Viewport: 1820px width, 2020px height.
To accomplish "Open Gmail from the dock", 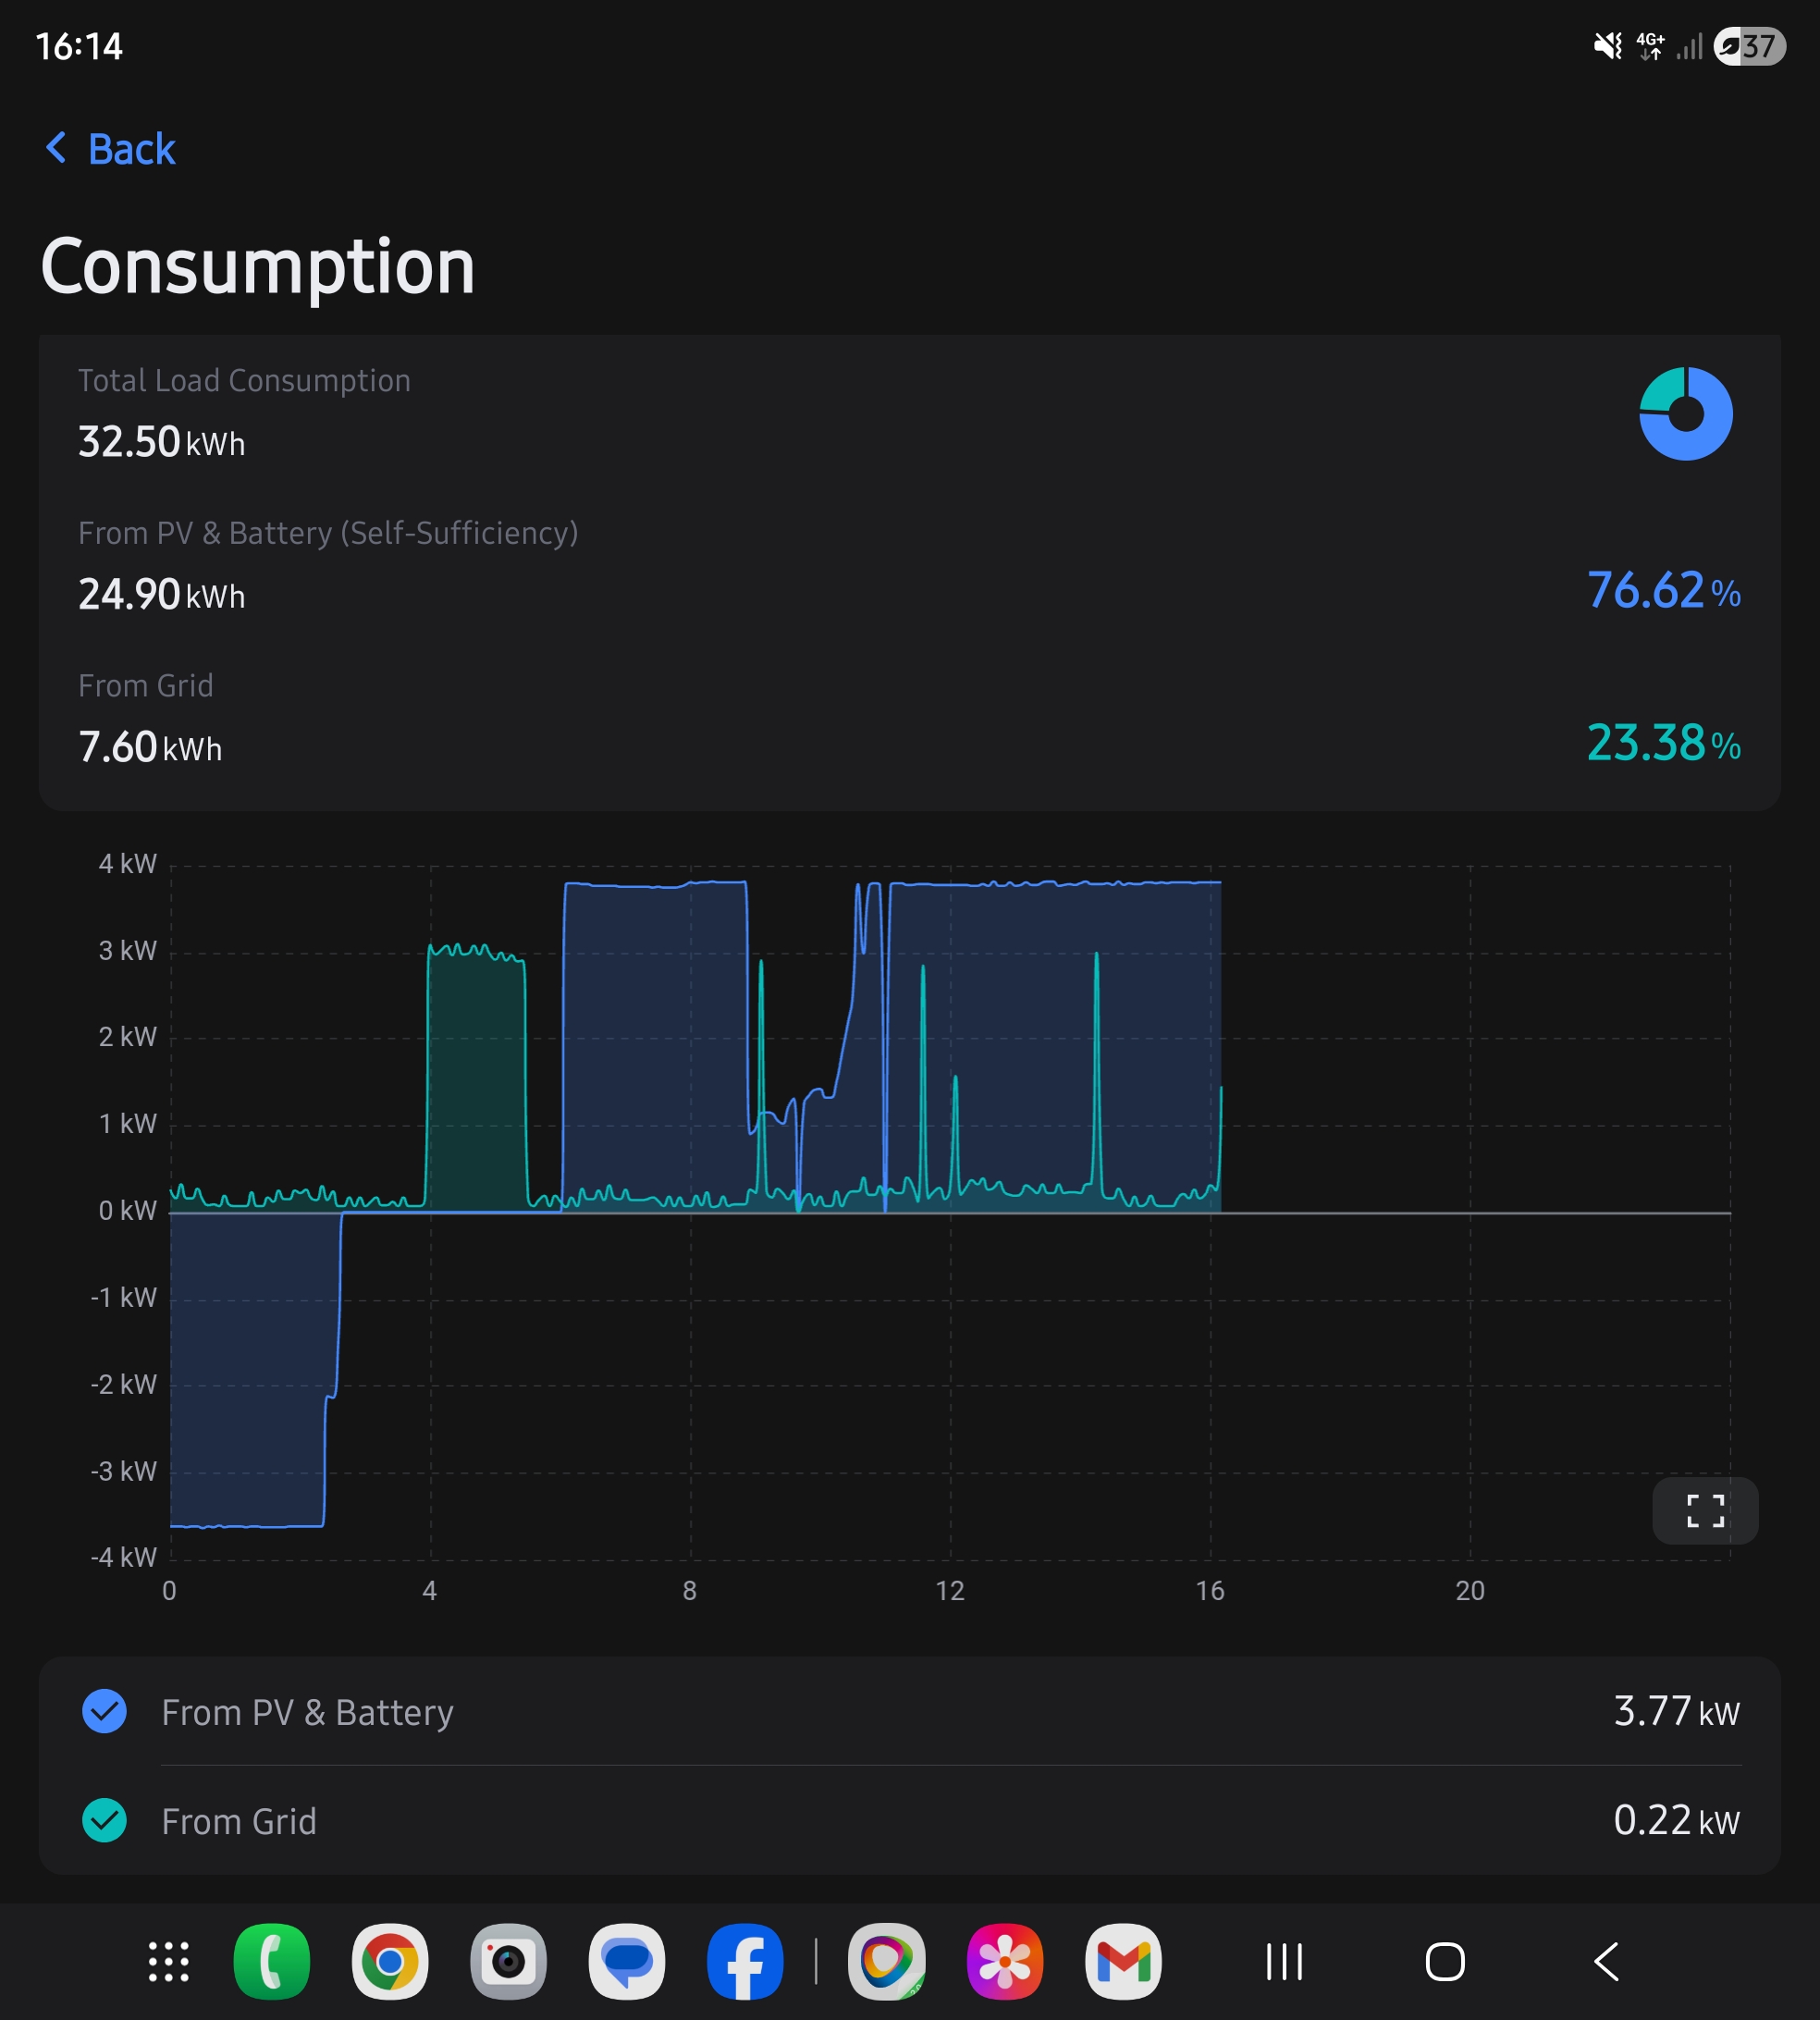I will click(x=1123, y=1961).
